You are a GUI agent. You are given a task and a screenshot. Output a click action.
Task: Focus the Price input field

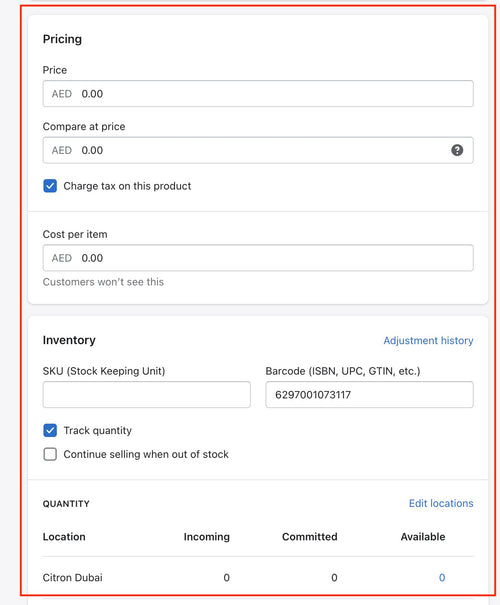point(258,94)
